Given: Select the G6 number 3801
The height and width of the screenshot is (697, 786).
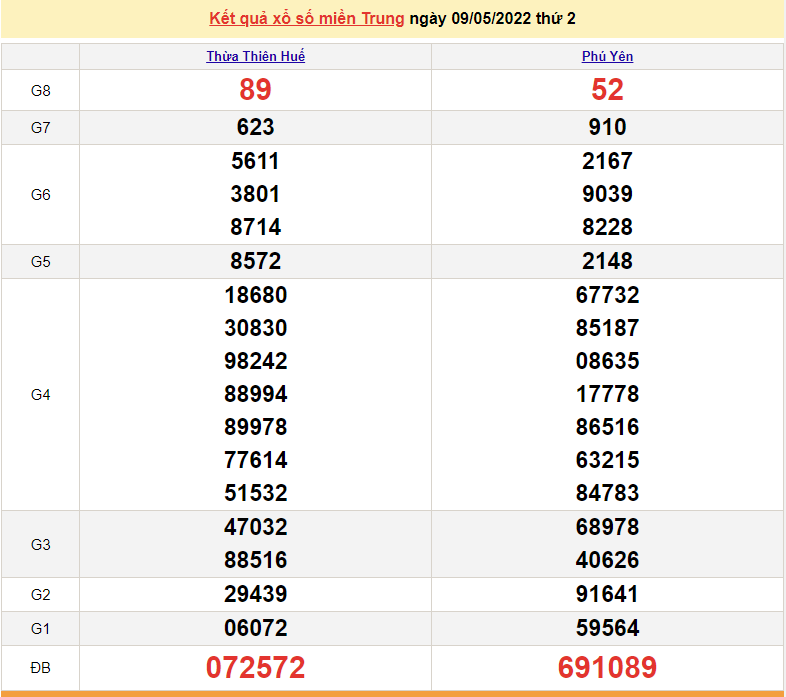Looking at the screenshot, I should point(255,194).
